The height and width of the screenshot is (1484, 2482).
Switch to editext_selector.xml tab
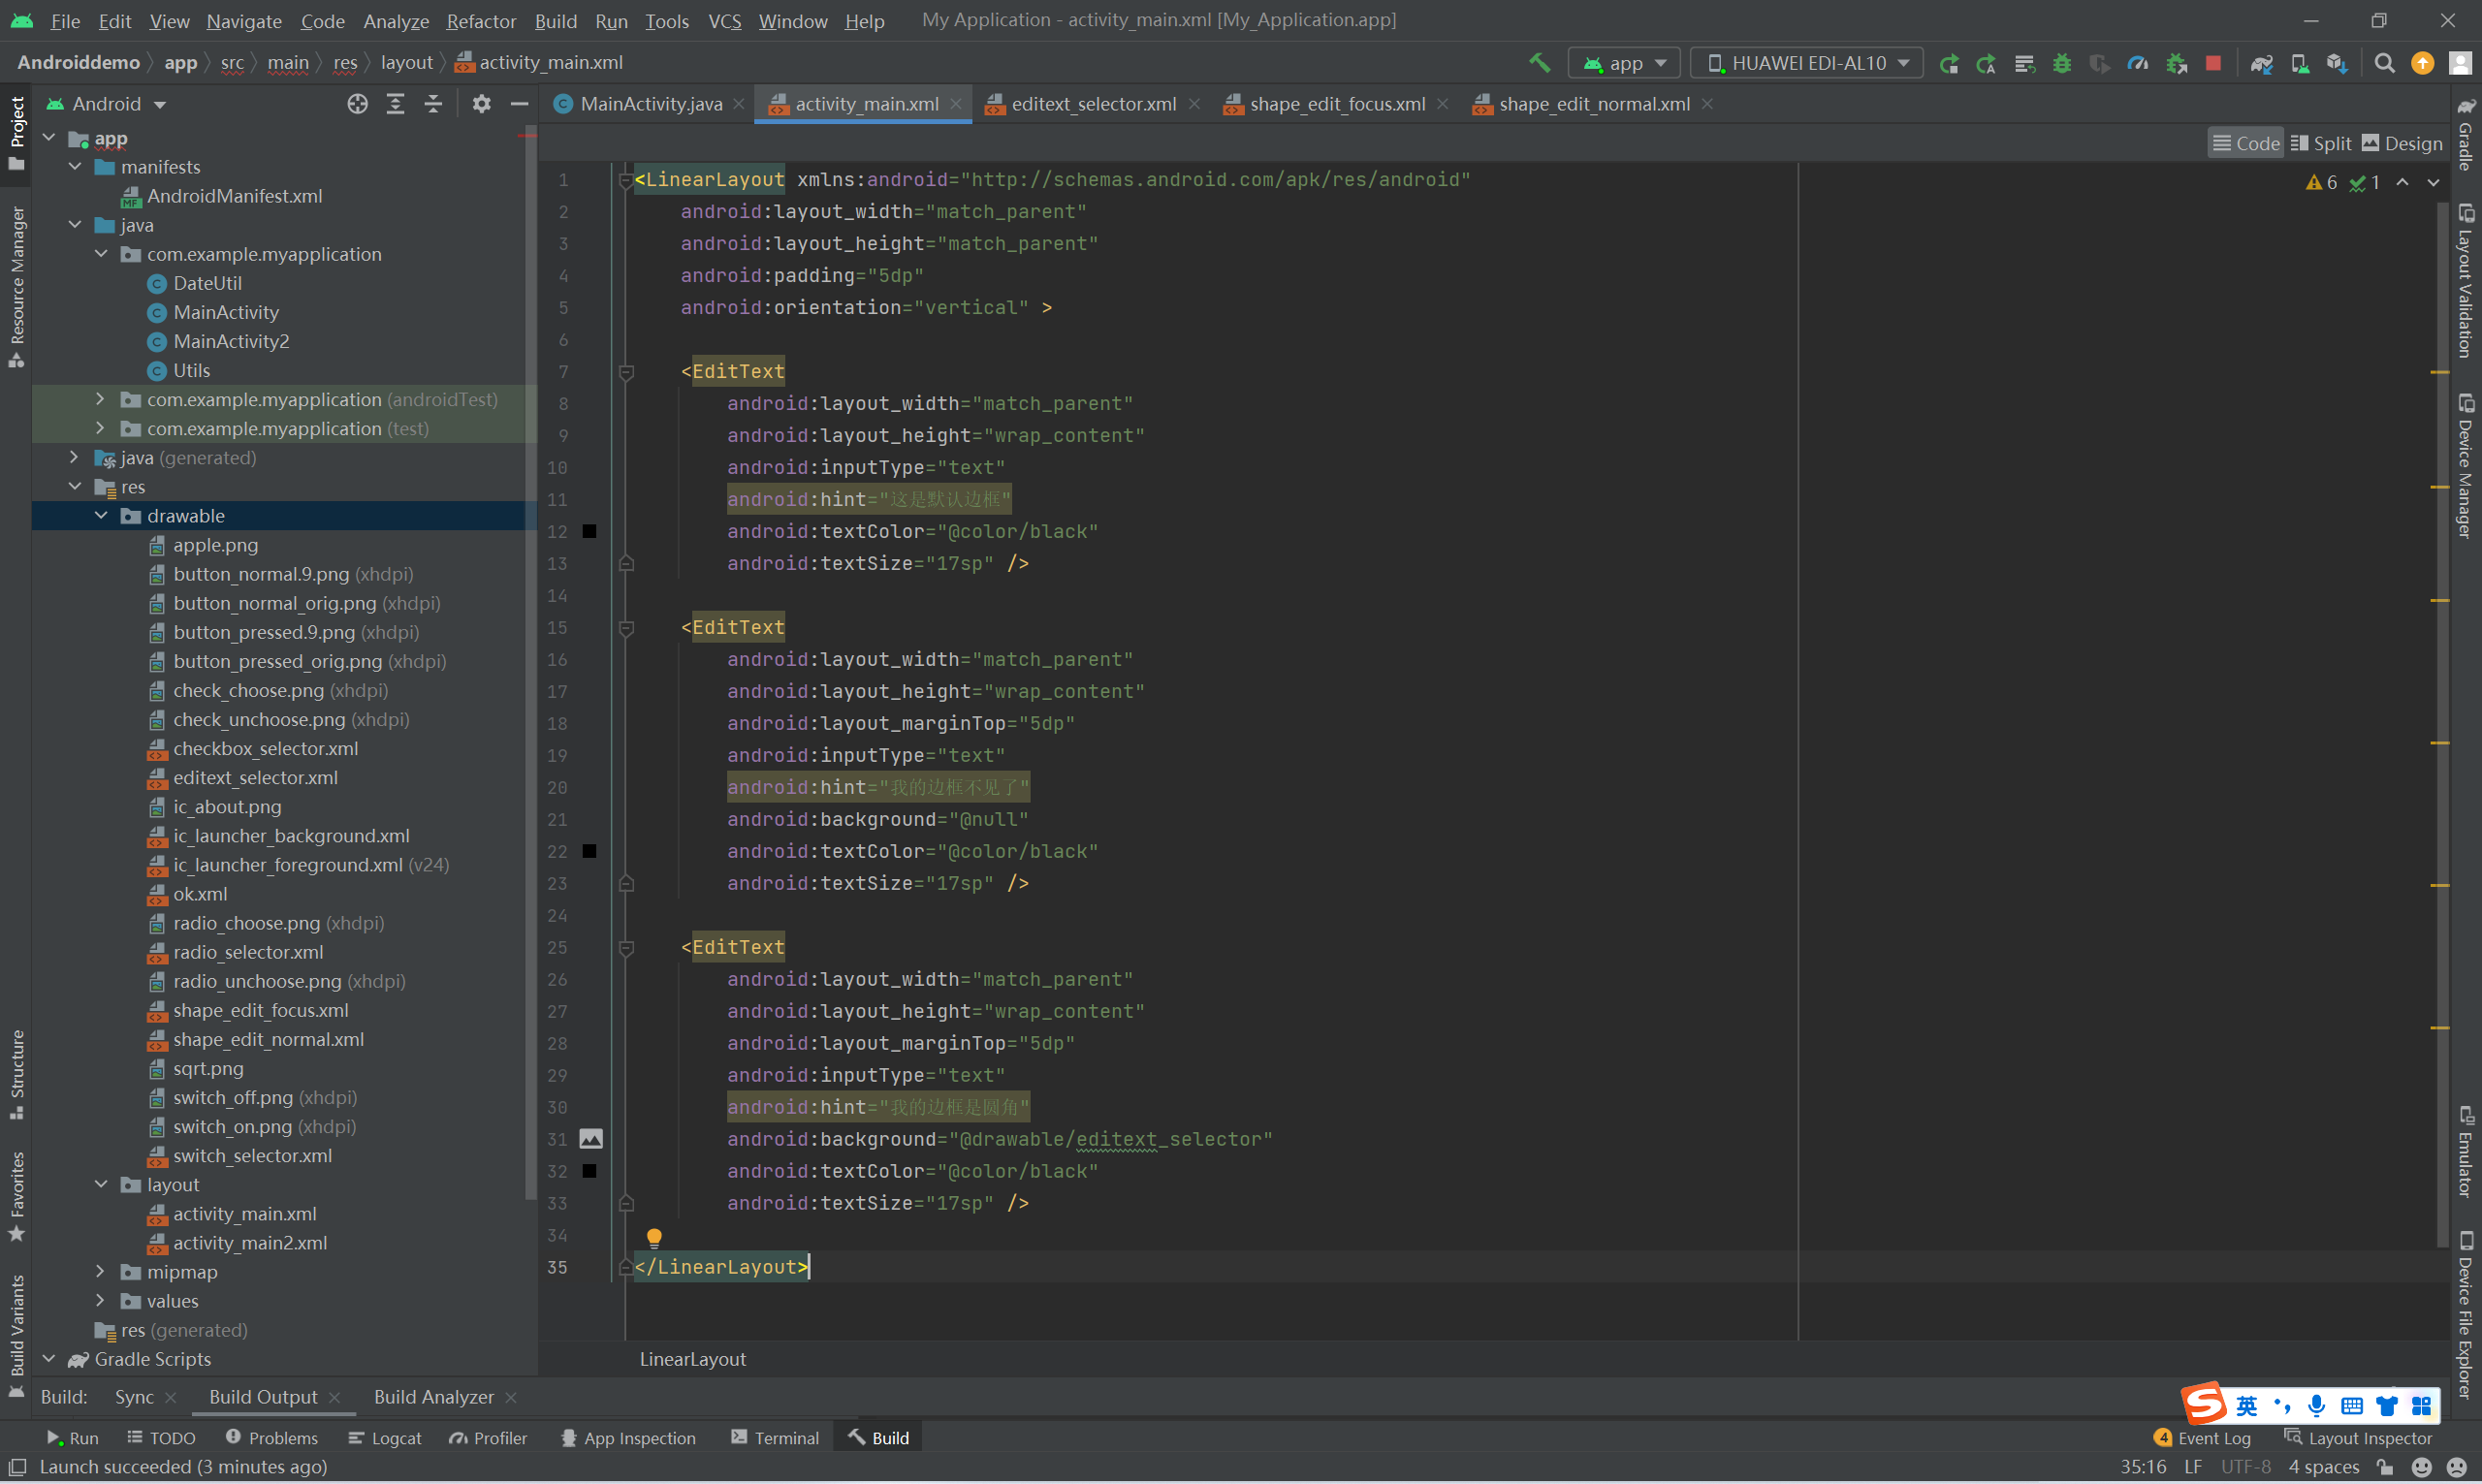1092,104
